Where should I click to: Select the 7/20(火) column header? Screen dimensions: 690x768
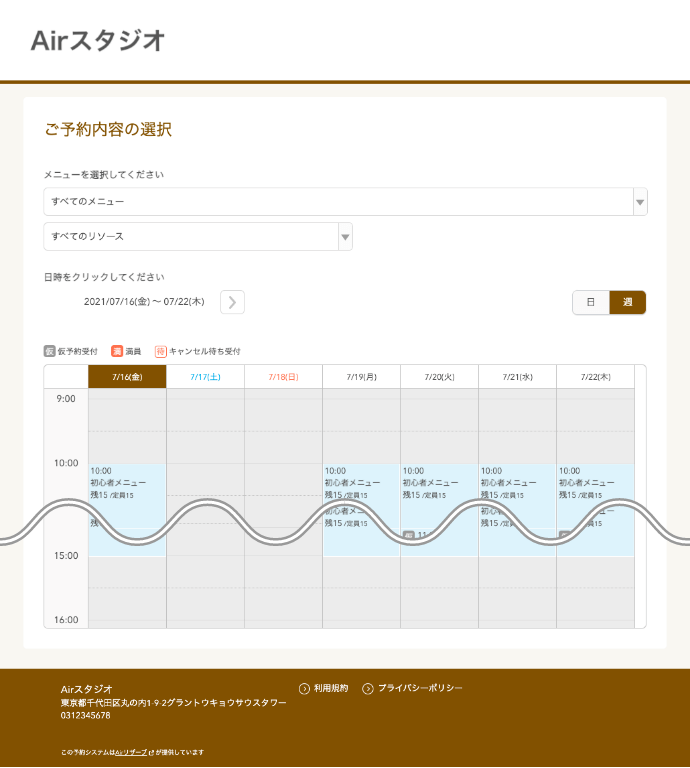[439, 377]
